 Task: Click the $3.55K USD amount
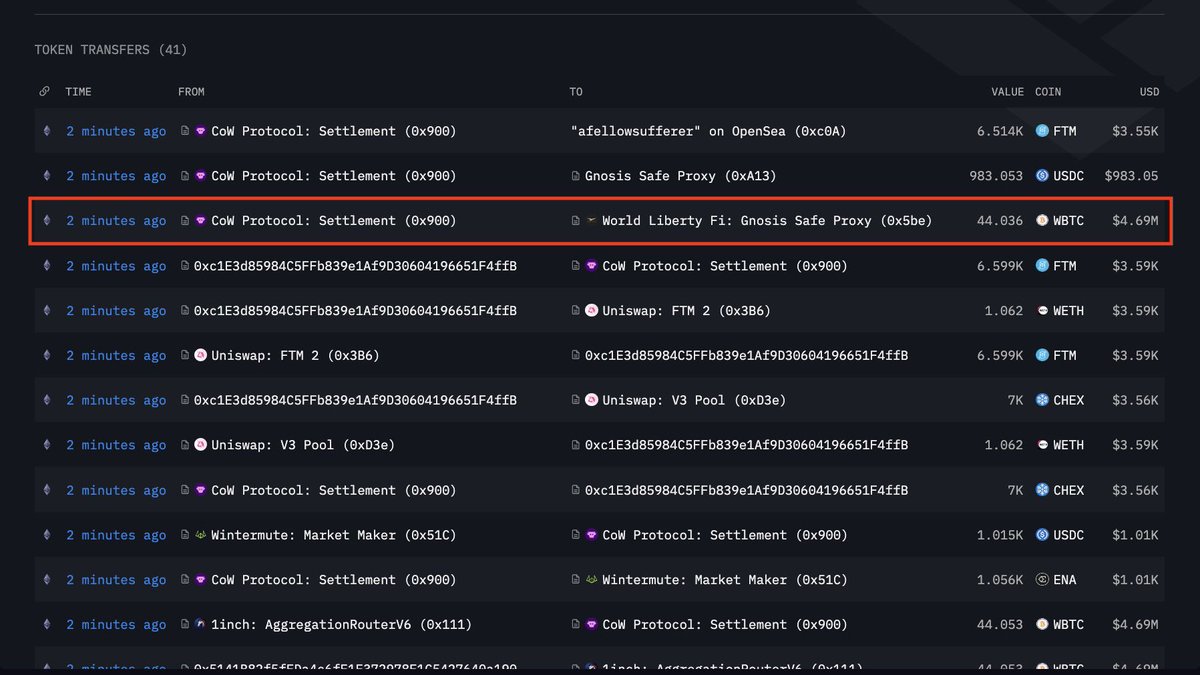(x=1136, y=131)
